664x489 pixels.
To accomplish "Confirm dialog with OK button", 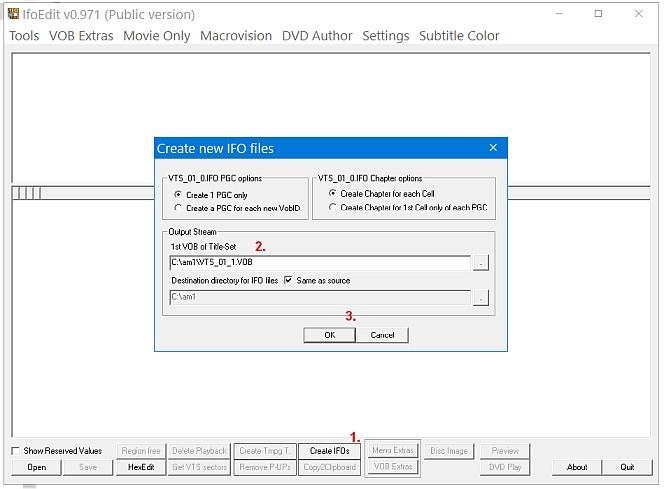I will (x=329, y=335).
